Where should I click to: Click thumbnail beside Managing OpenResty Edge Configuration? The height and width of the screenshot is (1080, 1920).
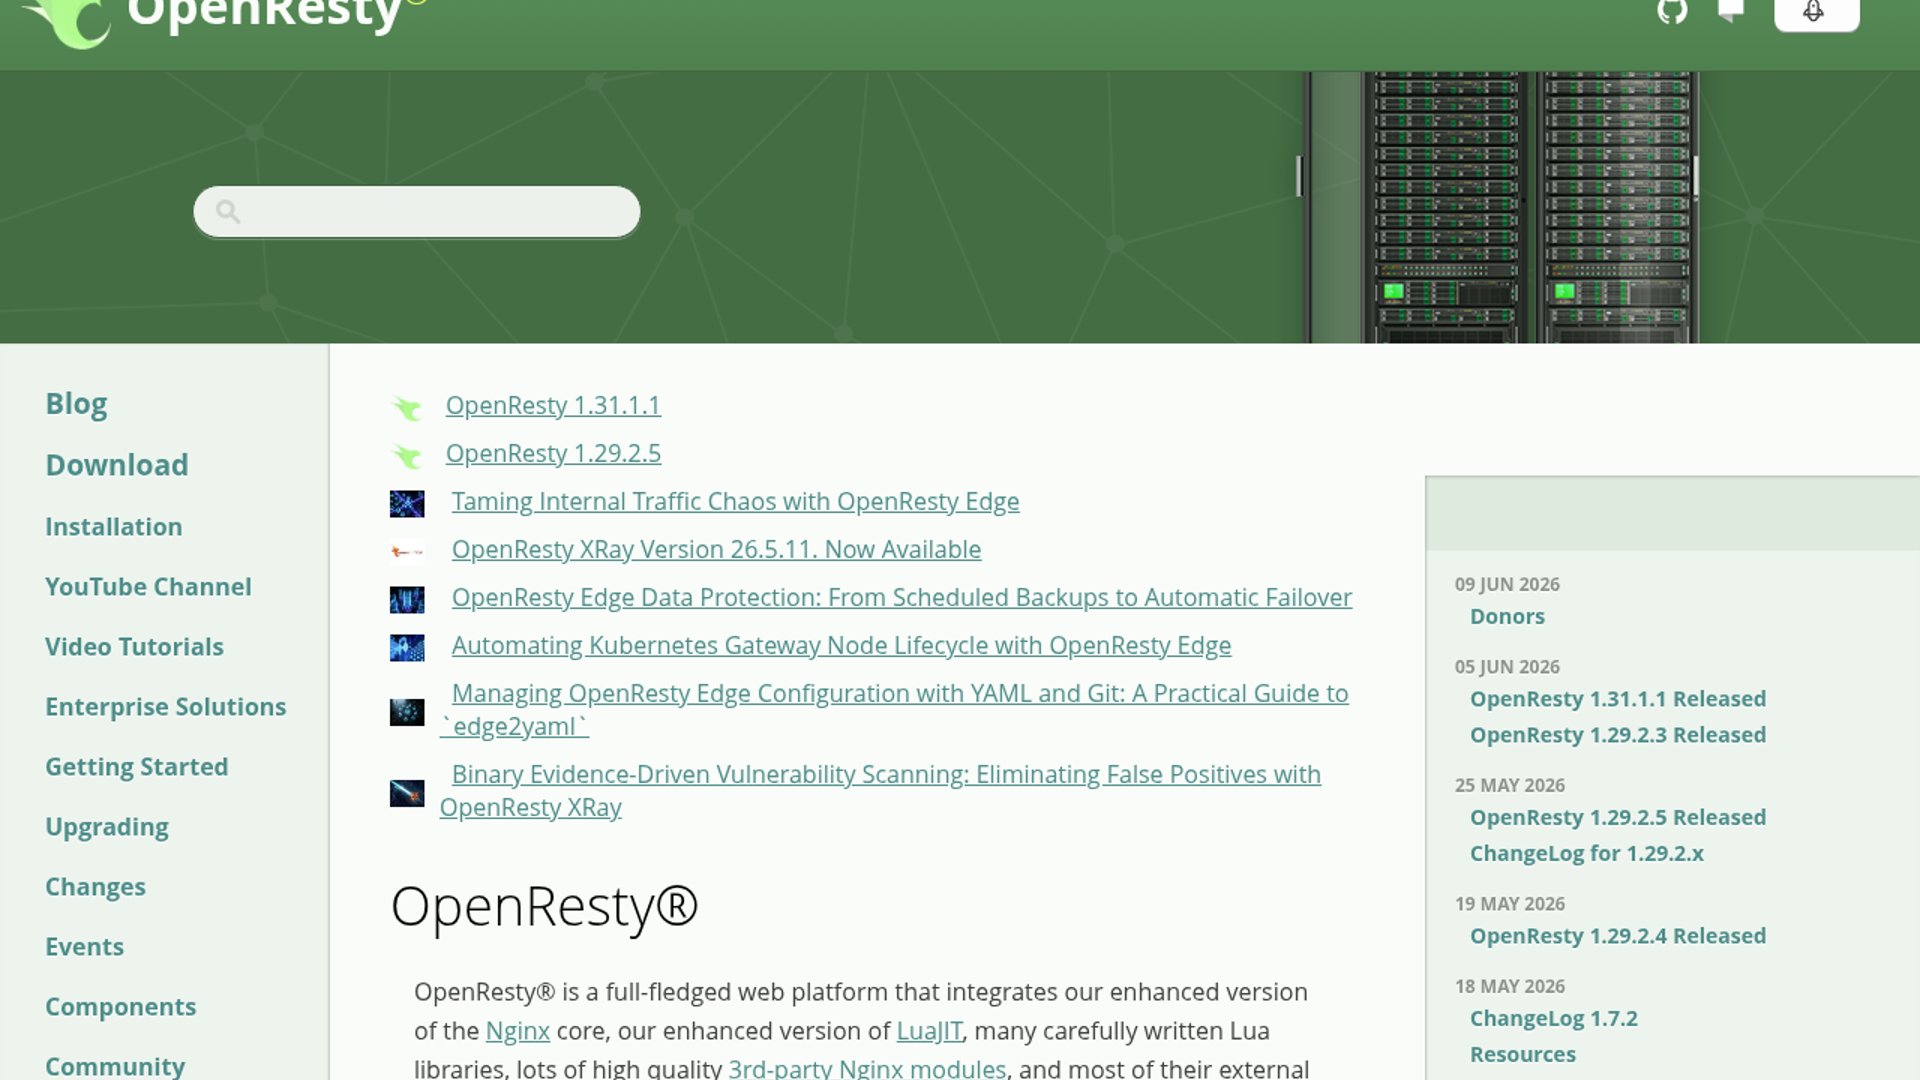click(x=407, y=711)
